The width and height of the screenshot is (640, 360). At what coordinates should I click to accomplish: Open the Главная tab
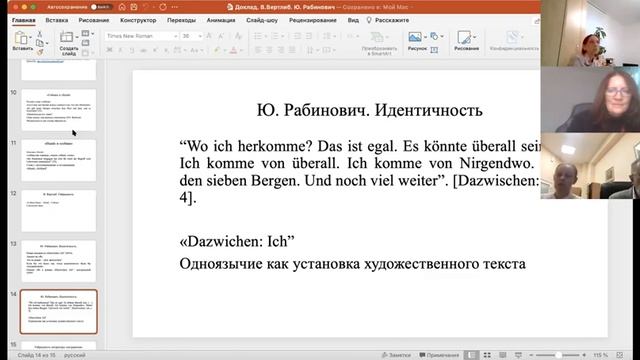[x=24, y=20]
